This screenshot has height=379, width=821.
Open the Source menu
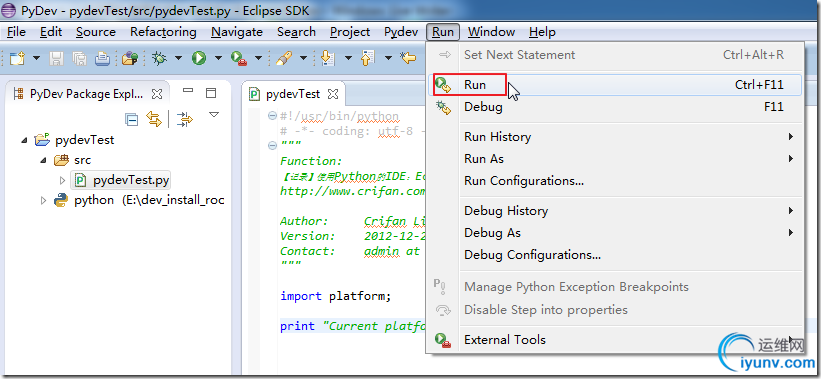tap(96, 32)
